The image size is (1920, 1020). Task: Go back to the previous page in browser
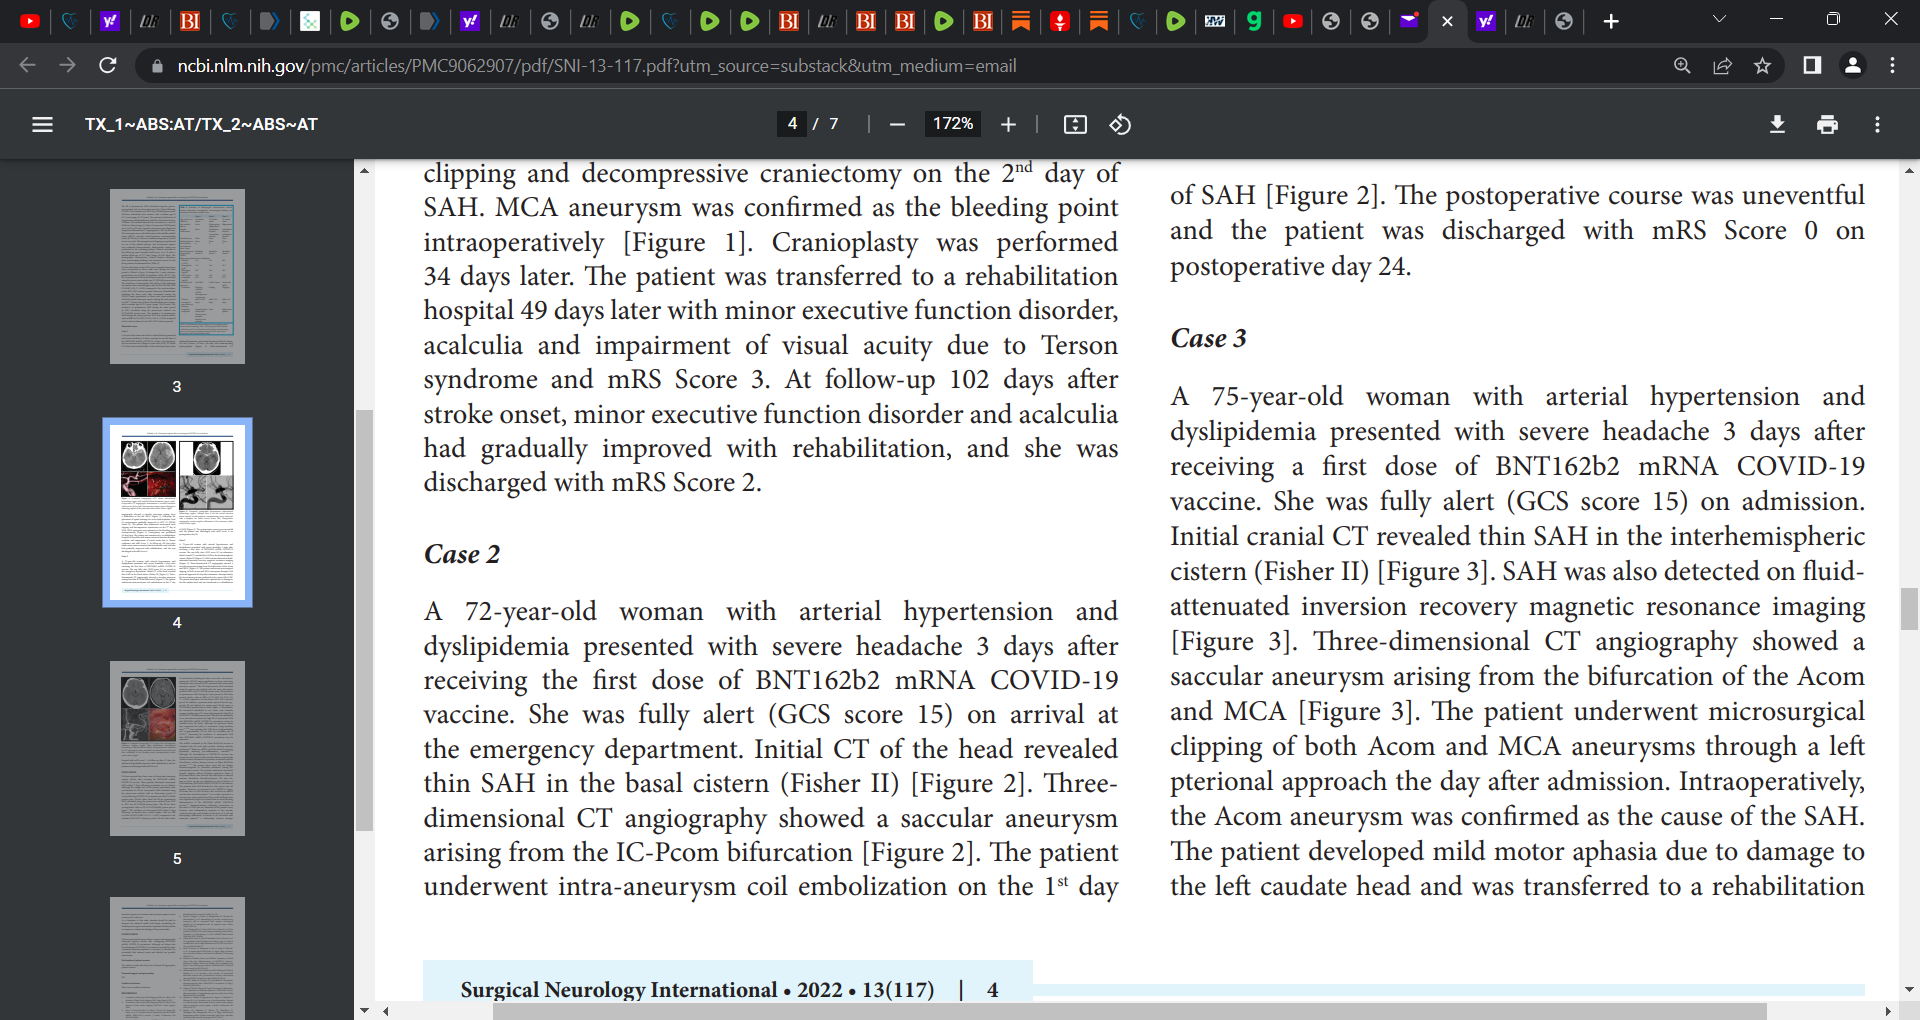point(27,65)
